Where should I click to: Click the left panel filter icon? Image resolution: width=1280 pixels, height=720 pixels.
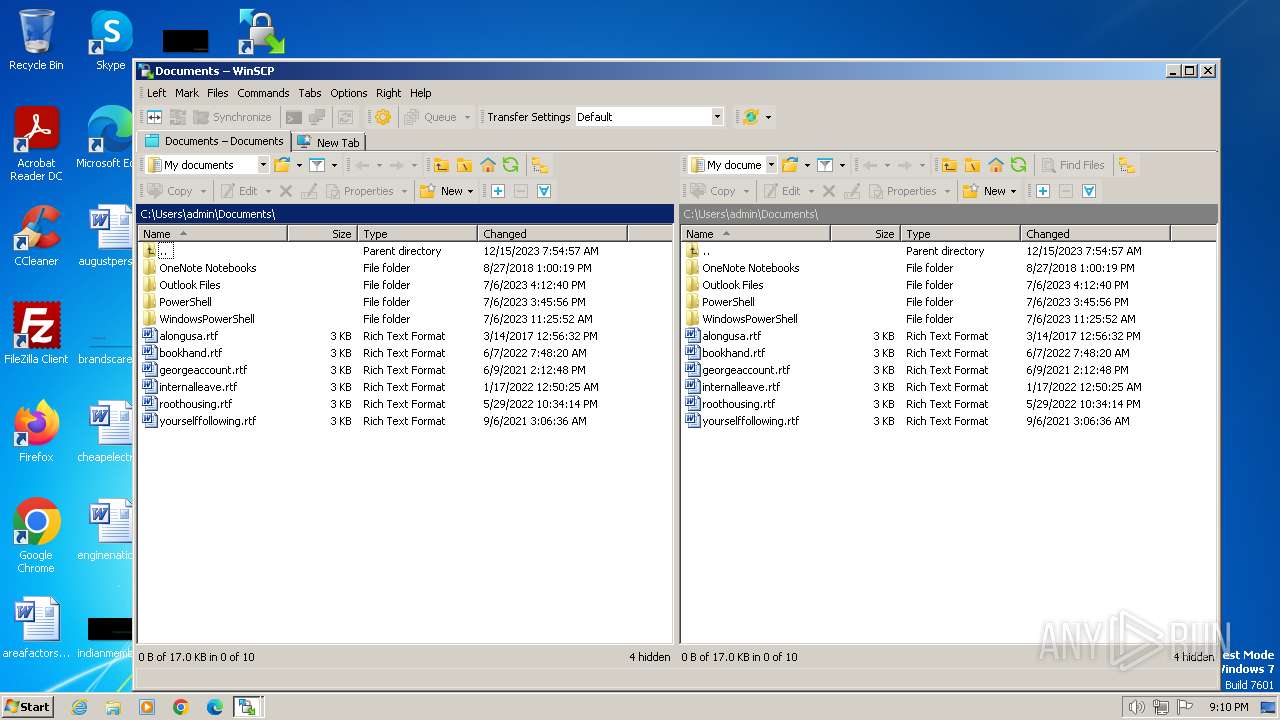coord(317,165)
